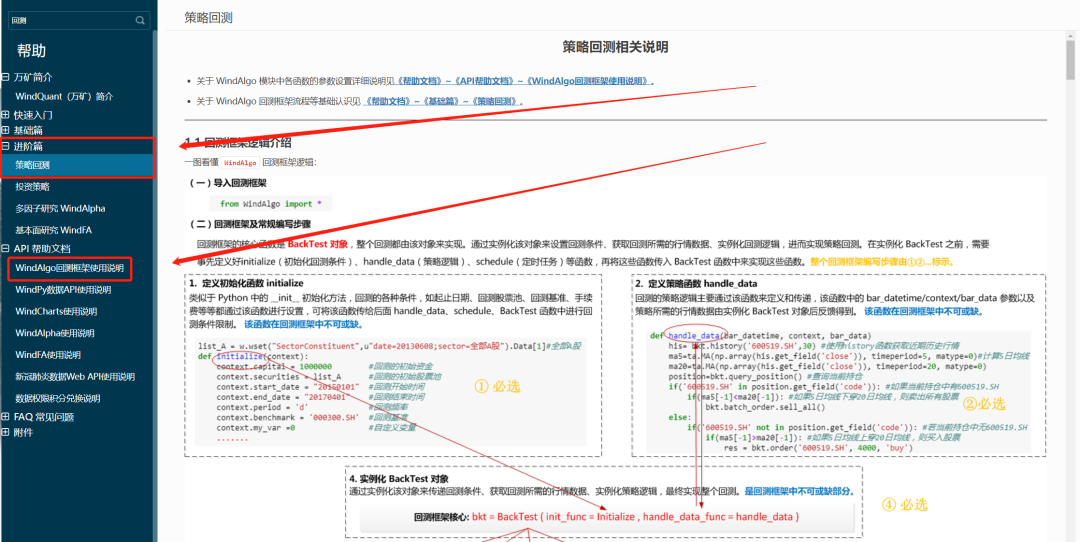Click the 策略回测相关说明 heading
1080x542 pixels.
[615, 47]
